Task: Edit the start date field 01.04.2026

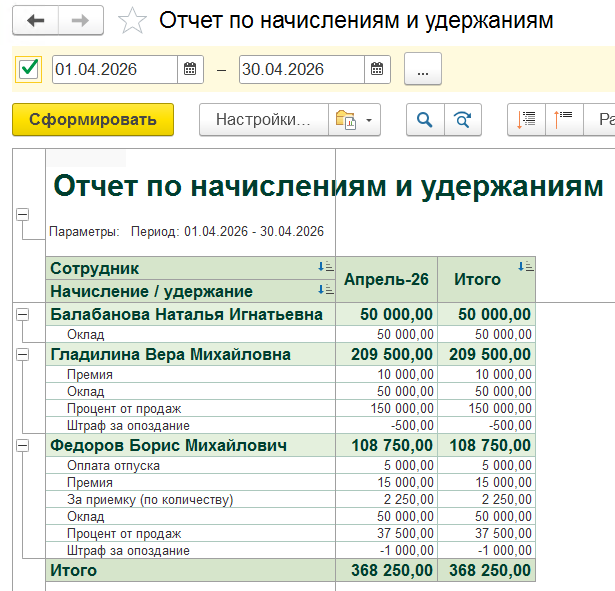Action: [x=115, y=69]
